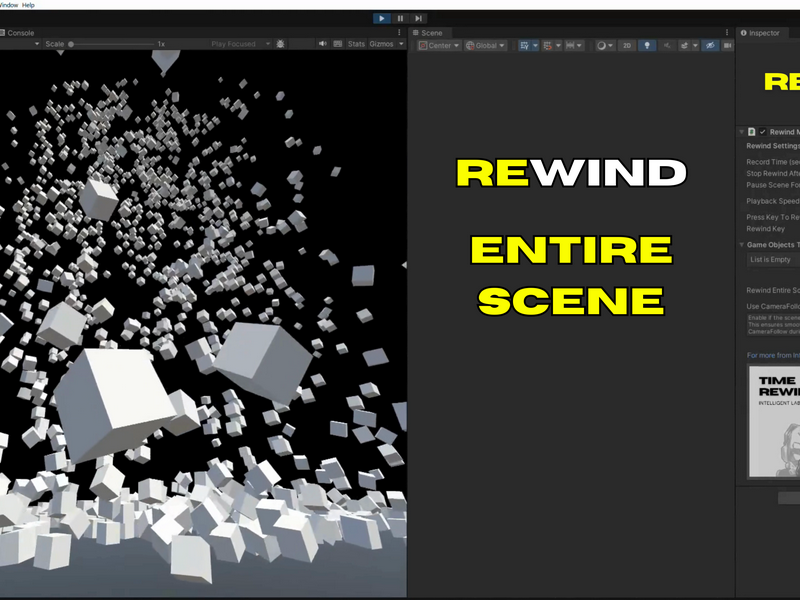Toggle 2D mode in Scene view
800x600 pixels.
click(x=627, y=45)
